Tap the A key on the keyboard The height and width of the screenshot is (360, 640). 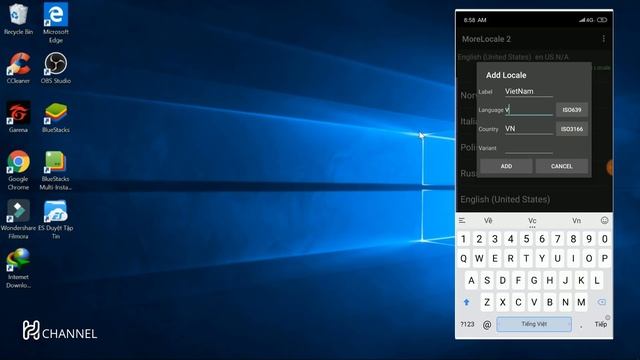point(471,280)
